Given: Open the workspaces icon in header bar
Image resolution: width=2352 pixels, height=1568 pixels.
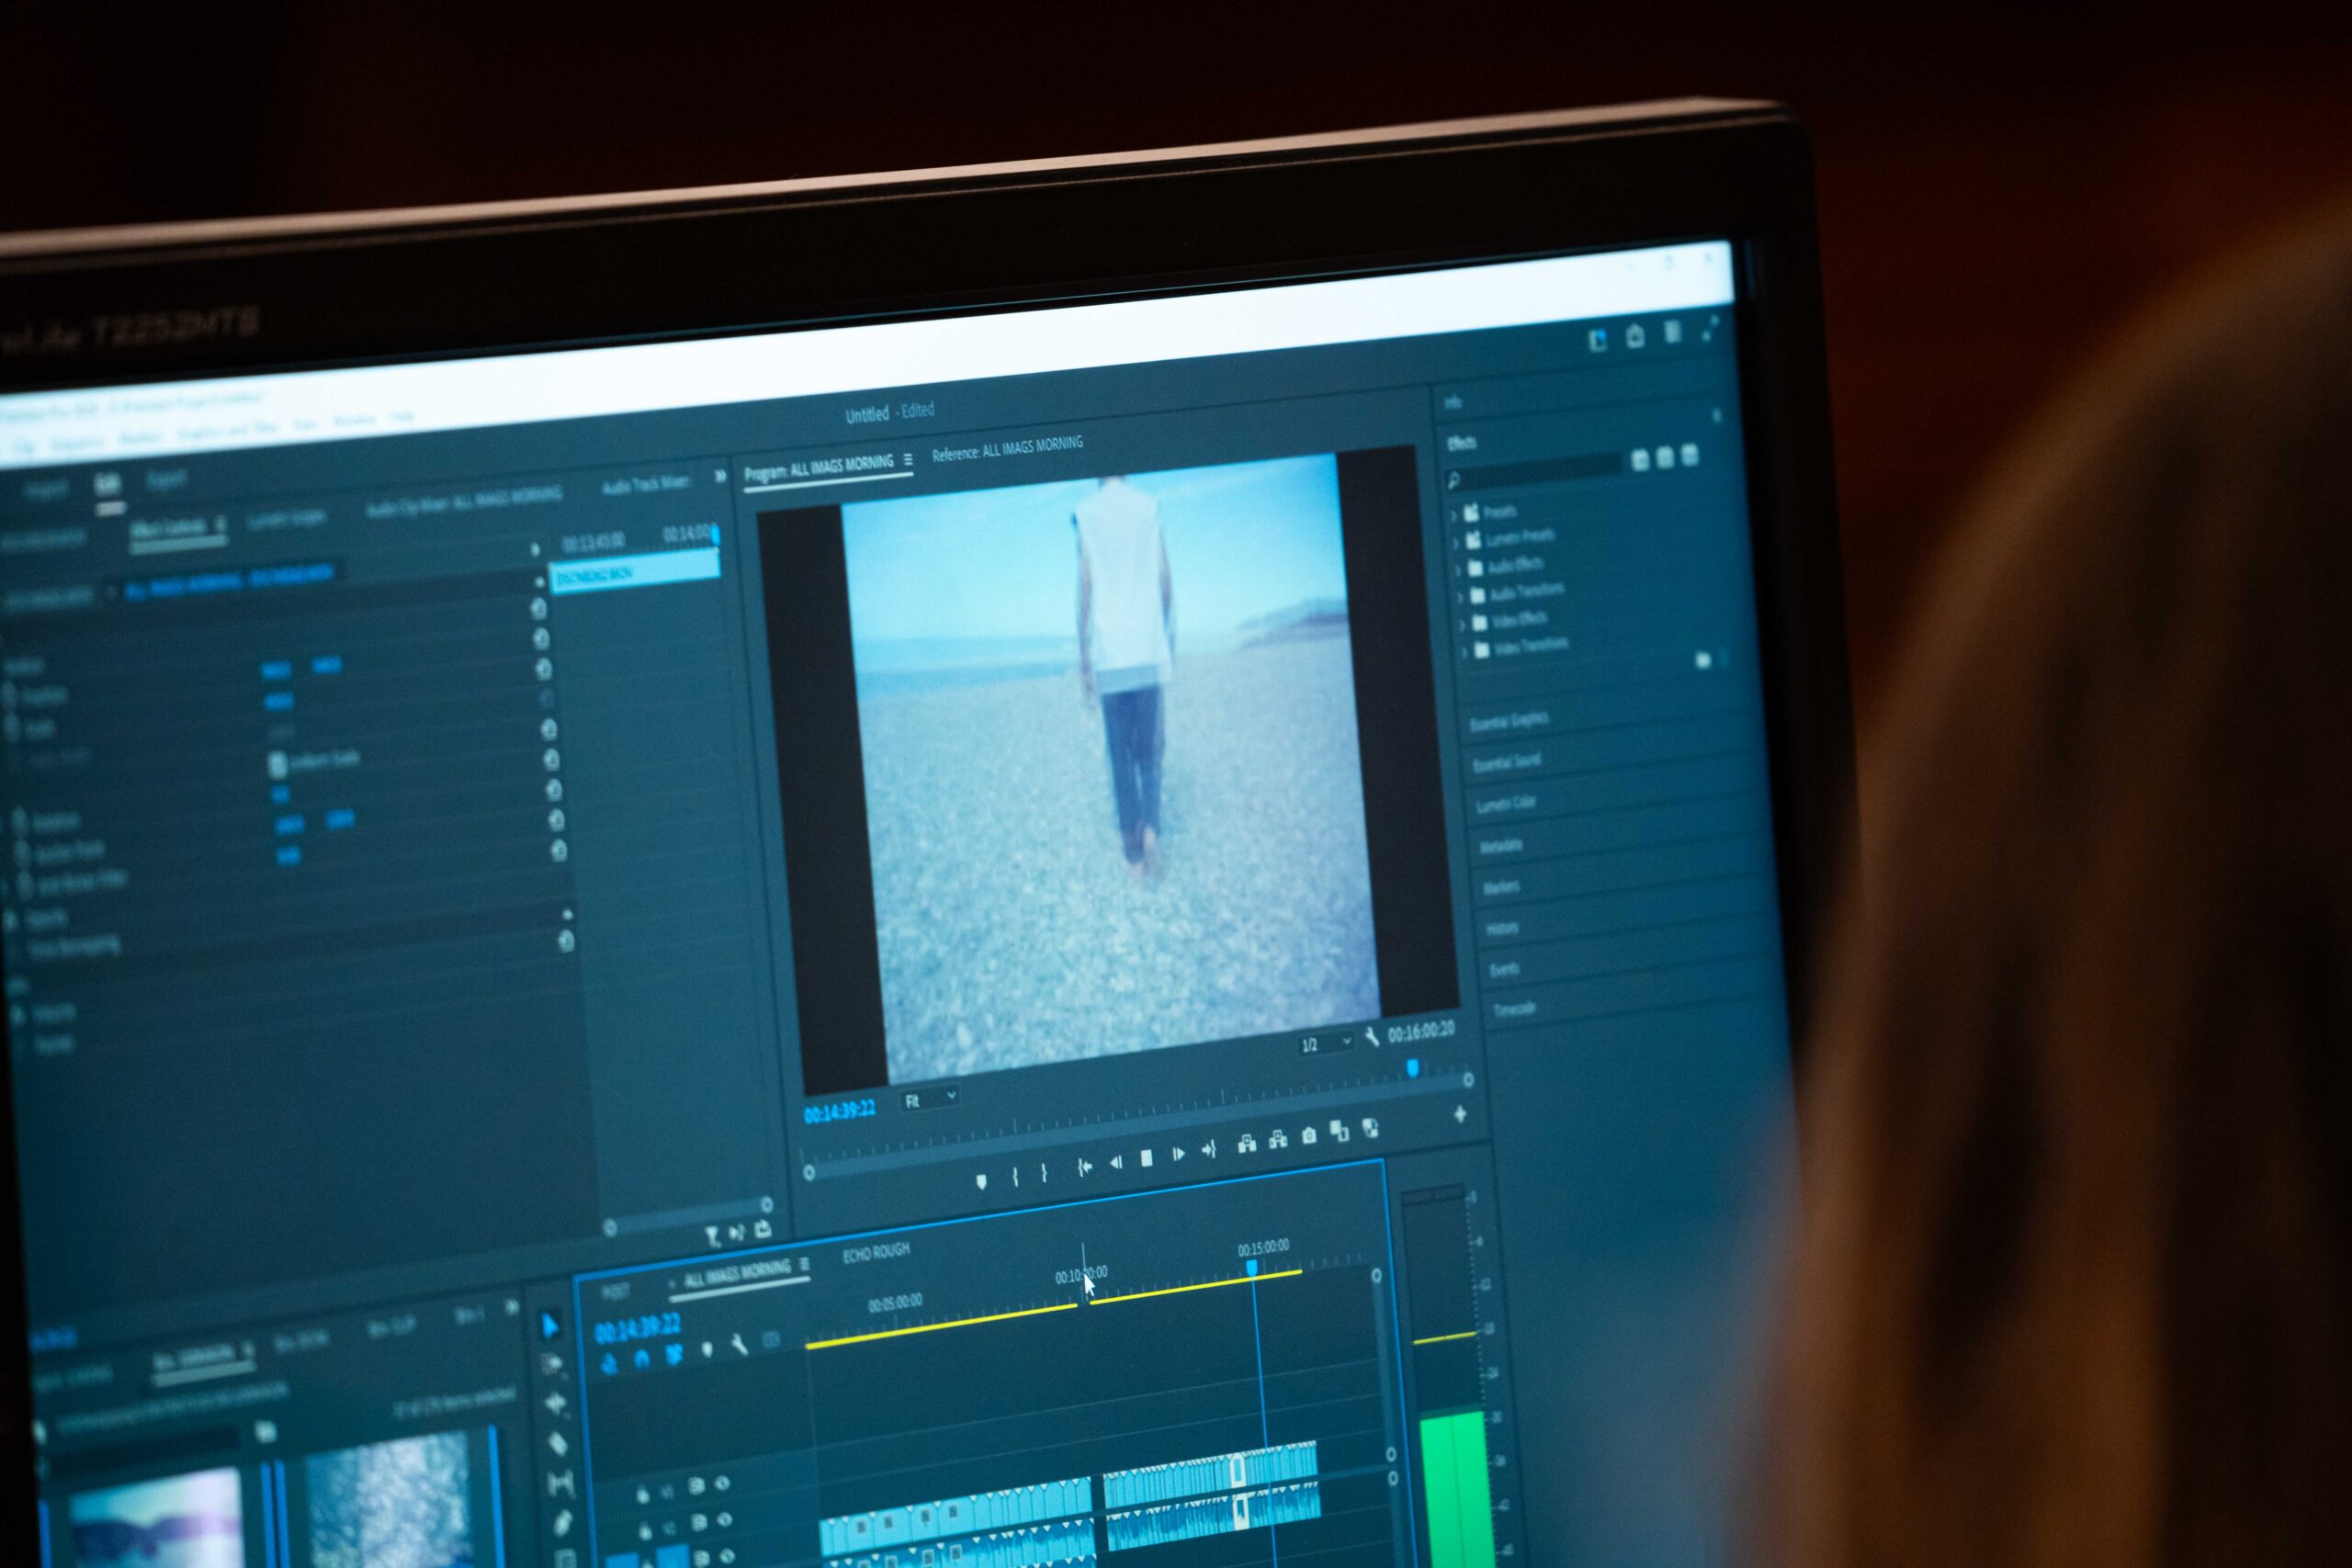Looking at the screenshot, I should pos(1597,340).
